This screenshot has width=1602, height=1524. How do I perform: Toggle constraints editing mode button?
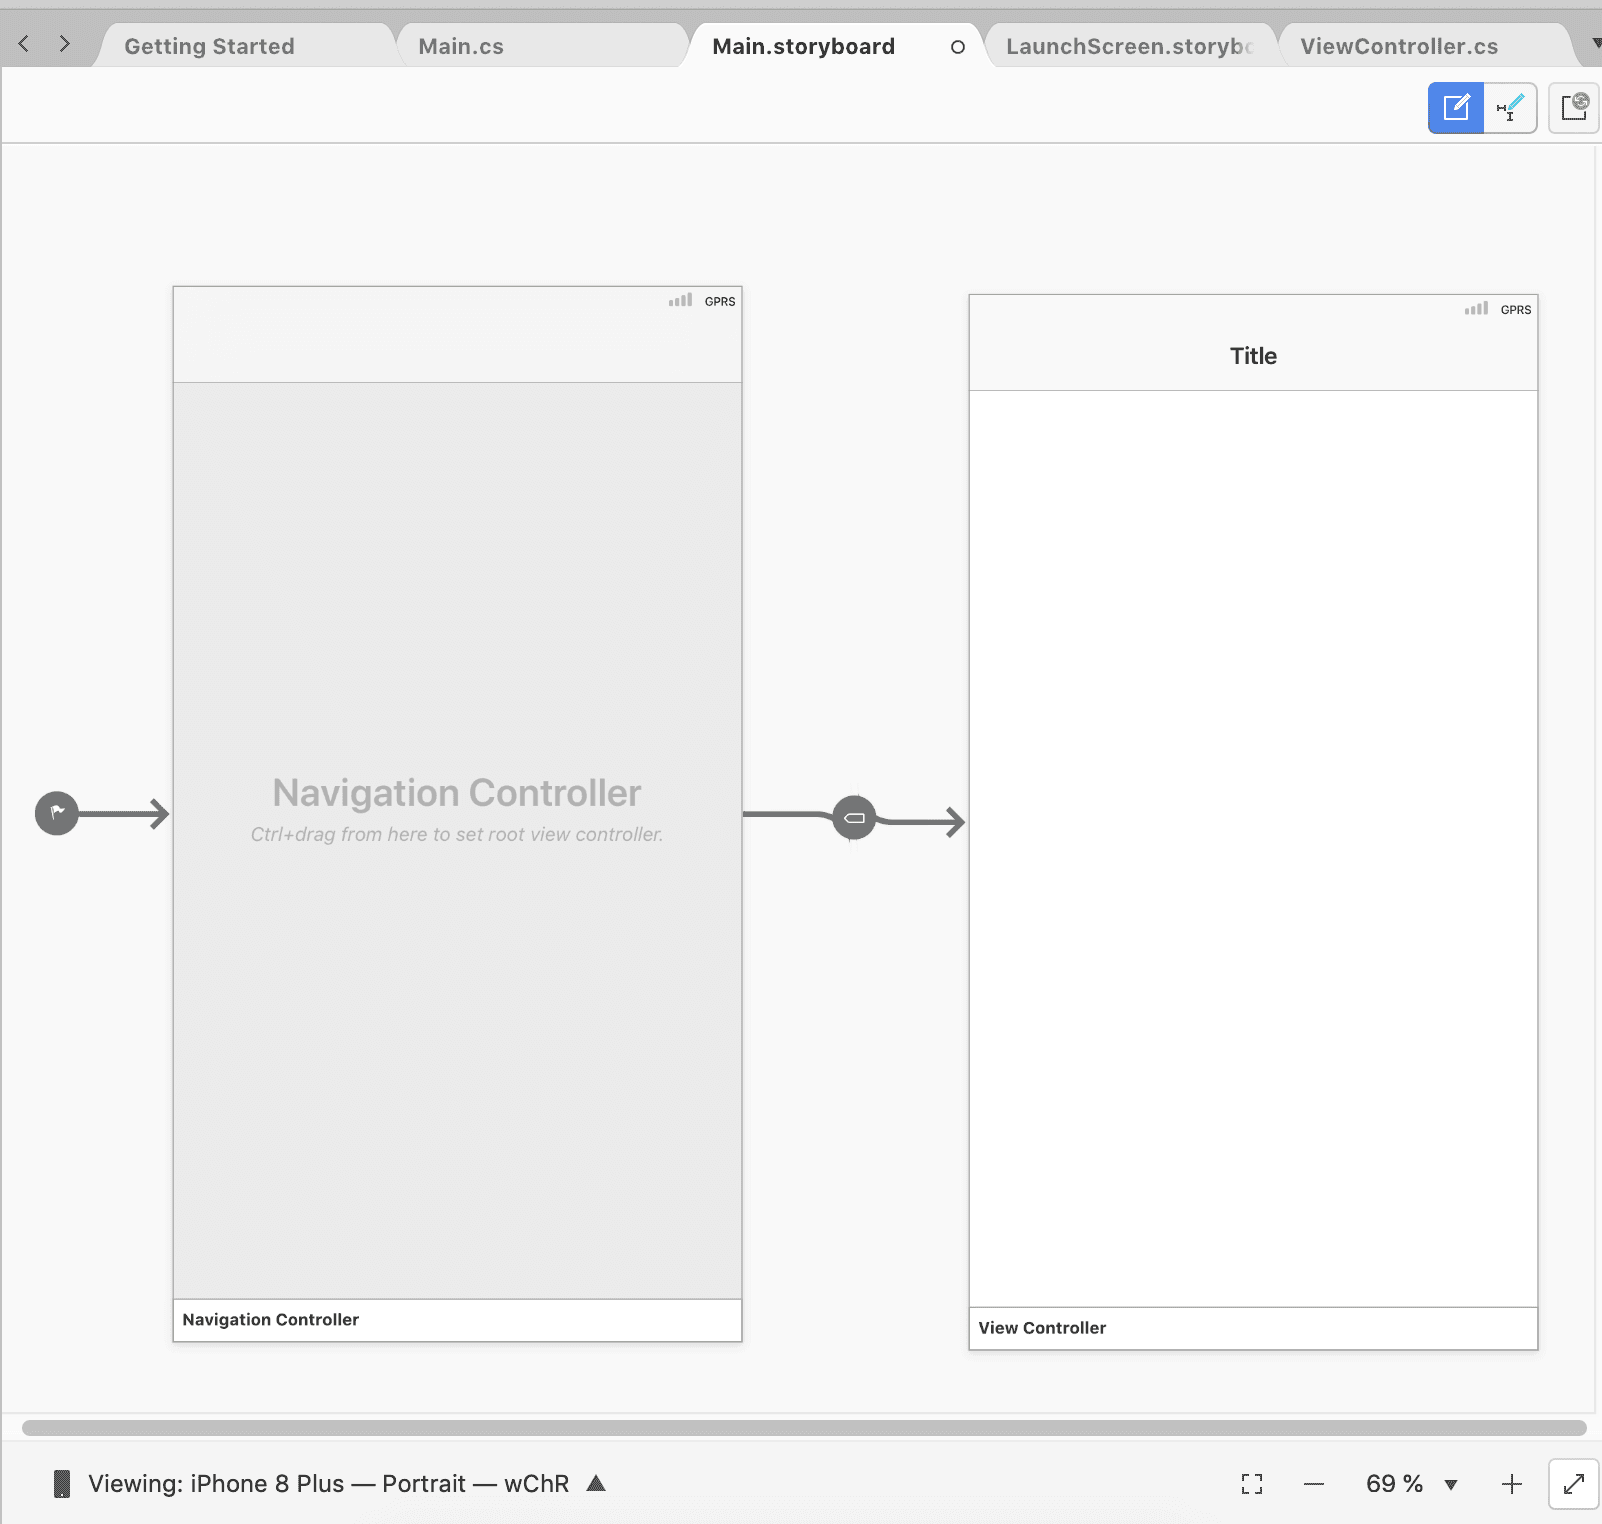pyautogui.click(x=1510, y=107)
